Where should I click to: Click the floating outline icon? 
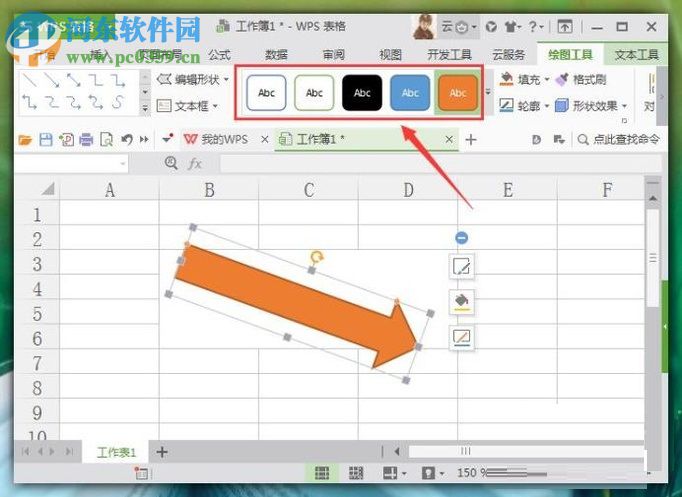point(461,337)
